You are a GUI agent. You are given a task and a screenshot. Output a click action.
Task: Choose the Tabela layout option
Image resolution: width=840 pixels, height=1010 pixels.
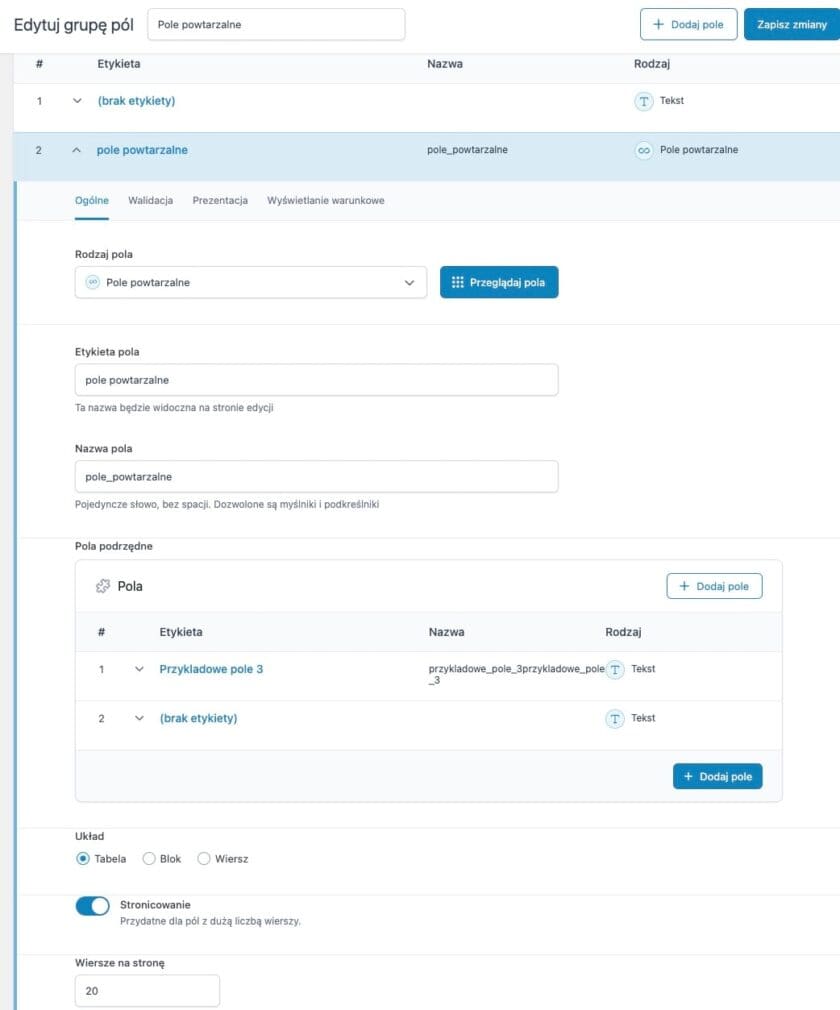coord(83,858)
